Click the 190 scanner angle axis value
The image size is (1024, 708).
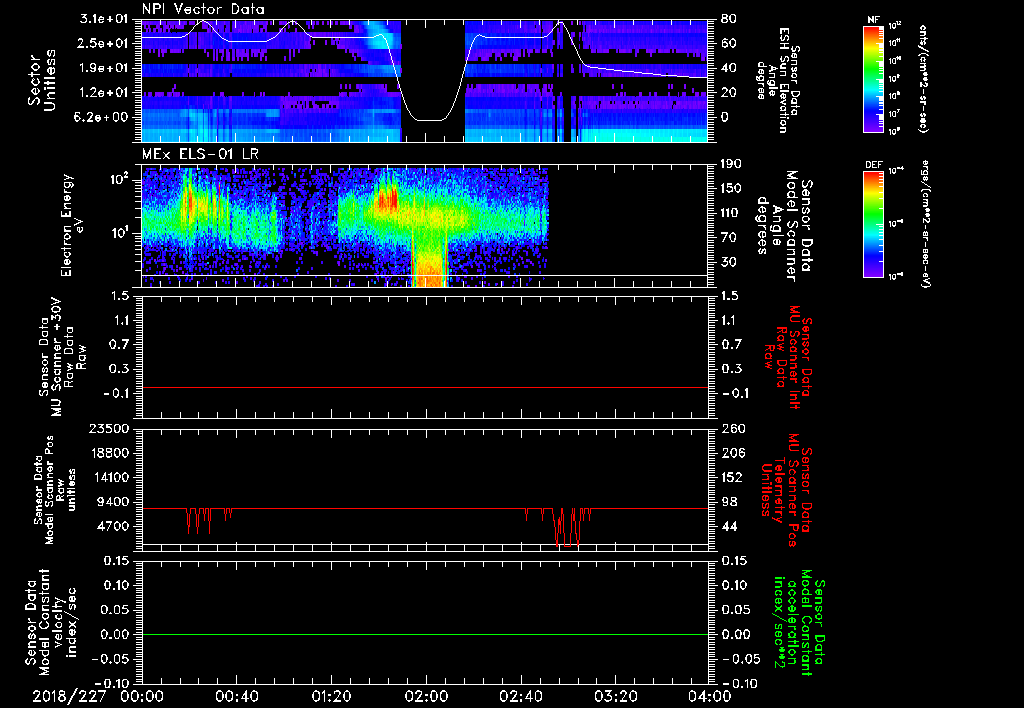pyautogui.click(x=731, y=164)
